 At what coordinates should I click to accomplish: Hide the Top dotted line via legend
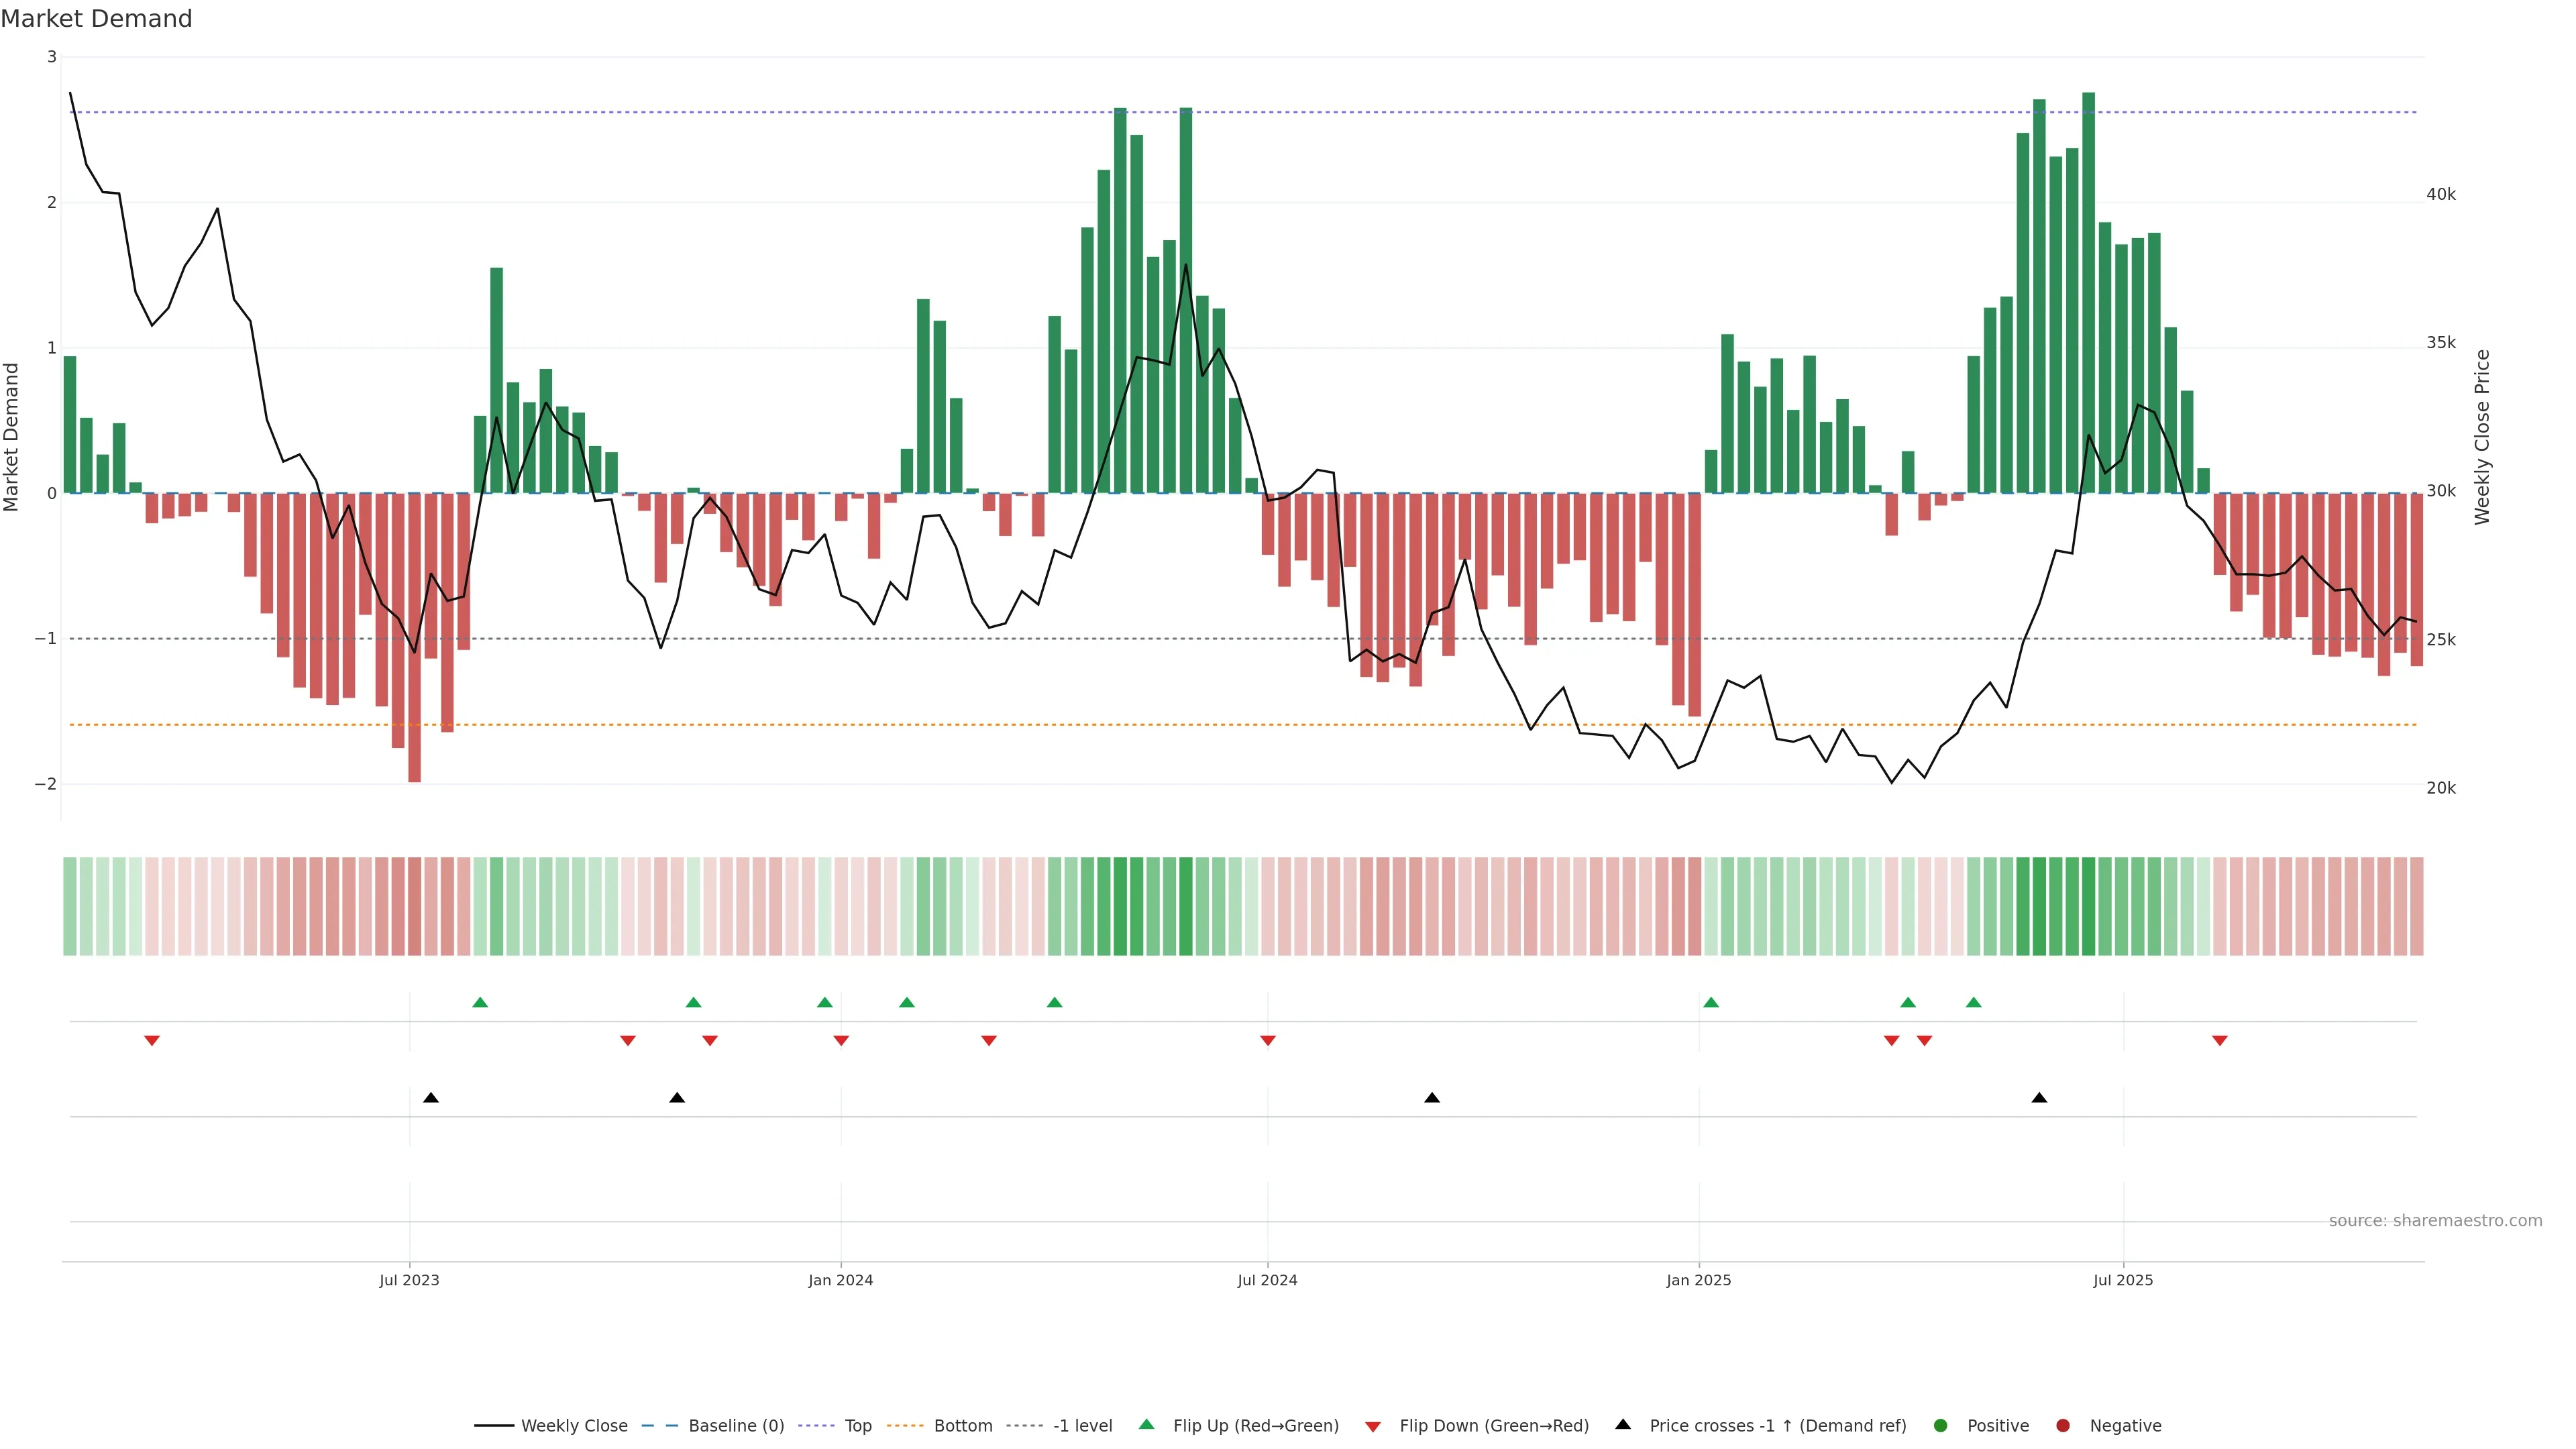857,1425
